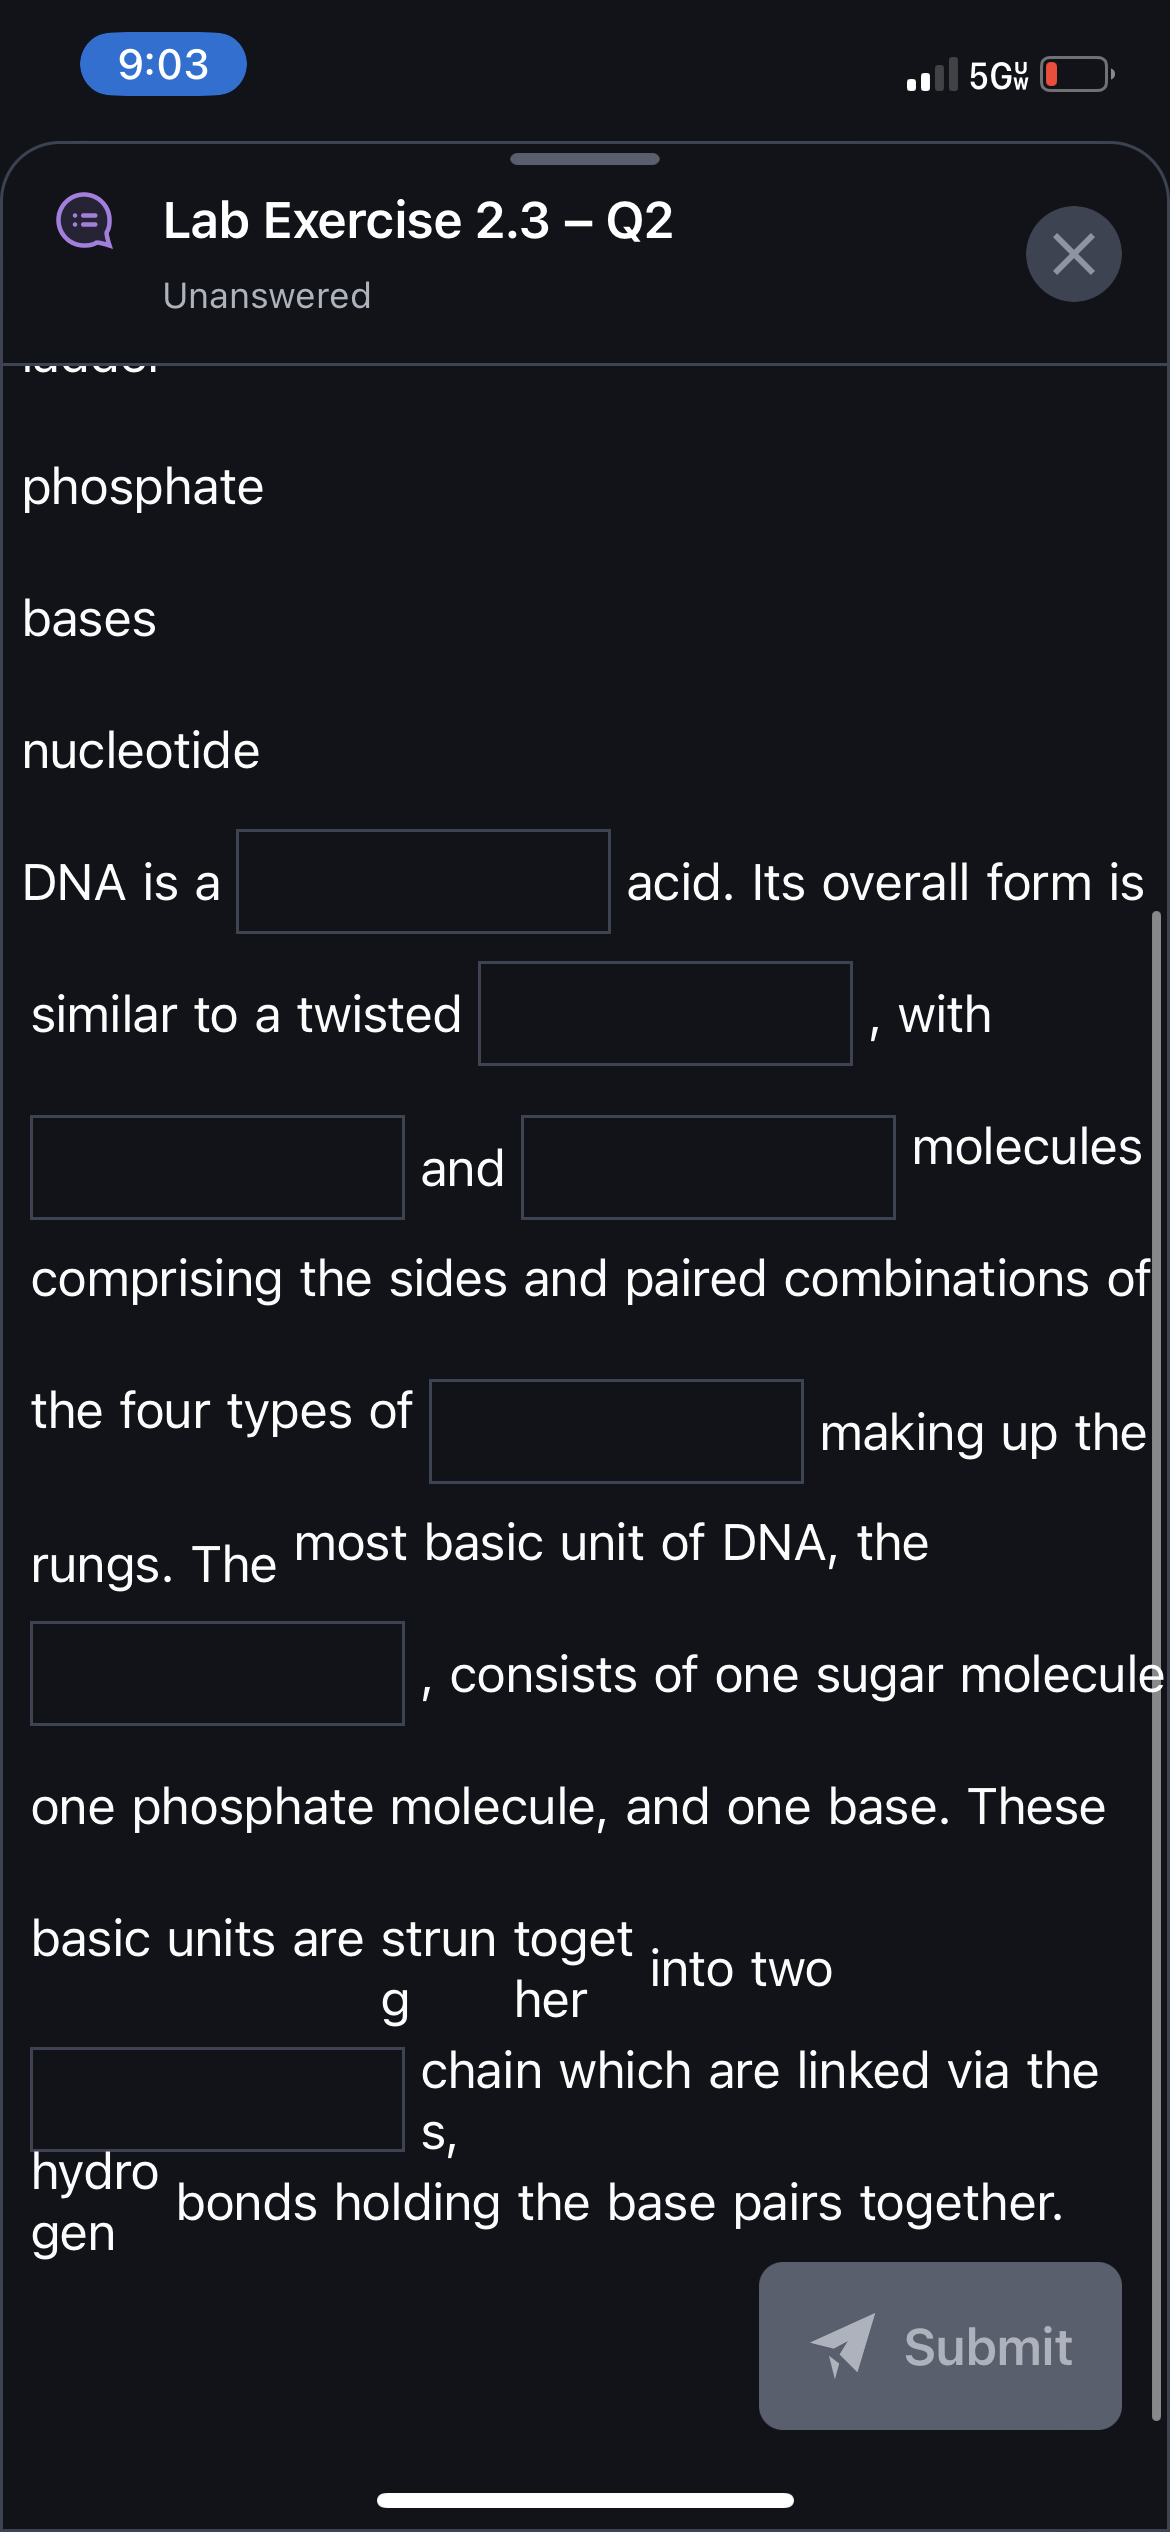Select the blank before 'molecules'
Screen dimensions: 1170x2532
coord(708,1167)
